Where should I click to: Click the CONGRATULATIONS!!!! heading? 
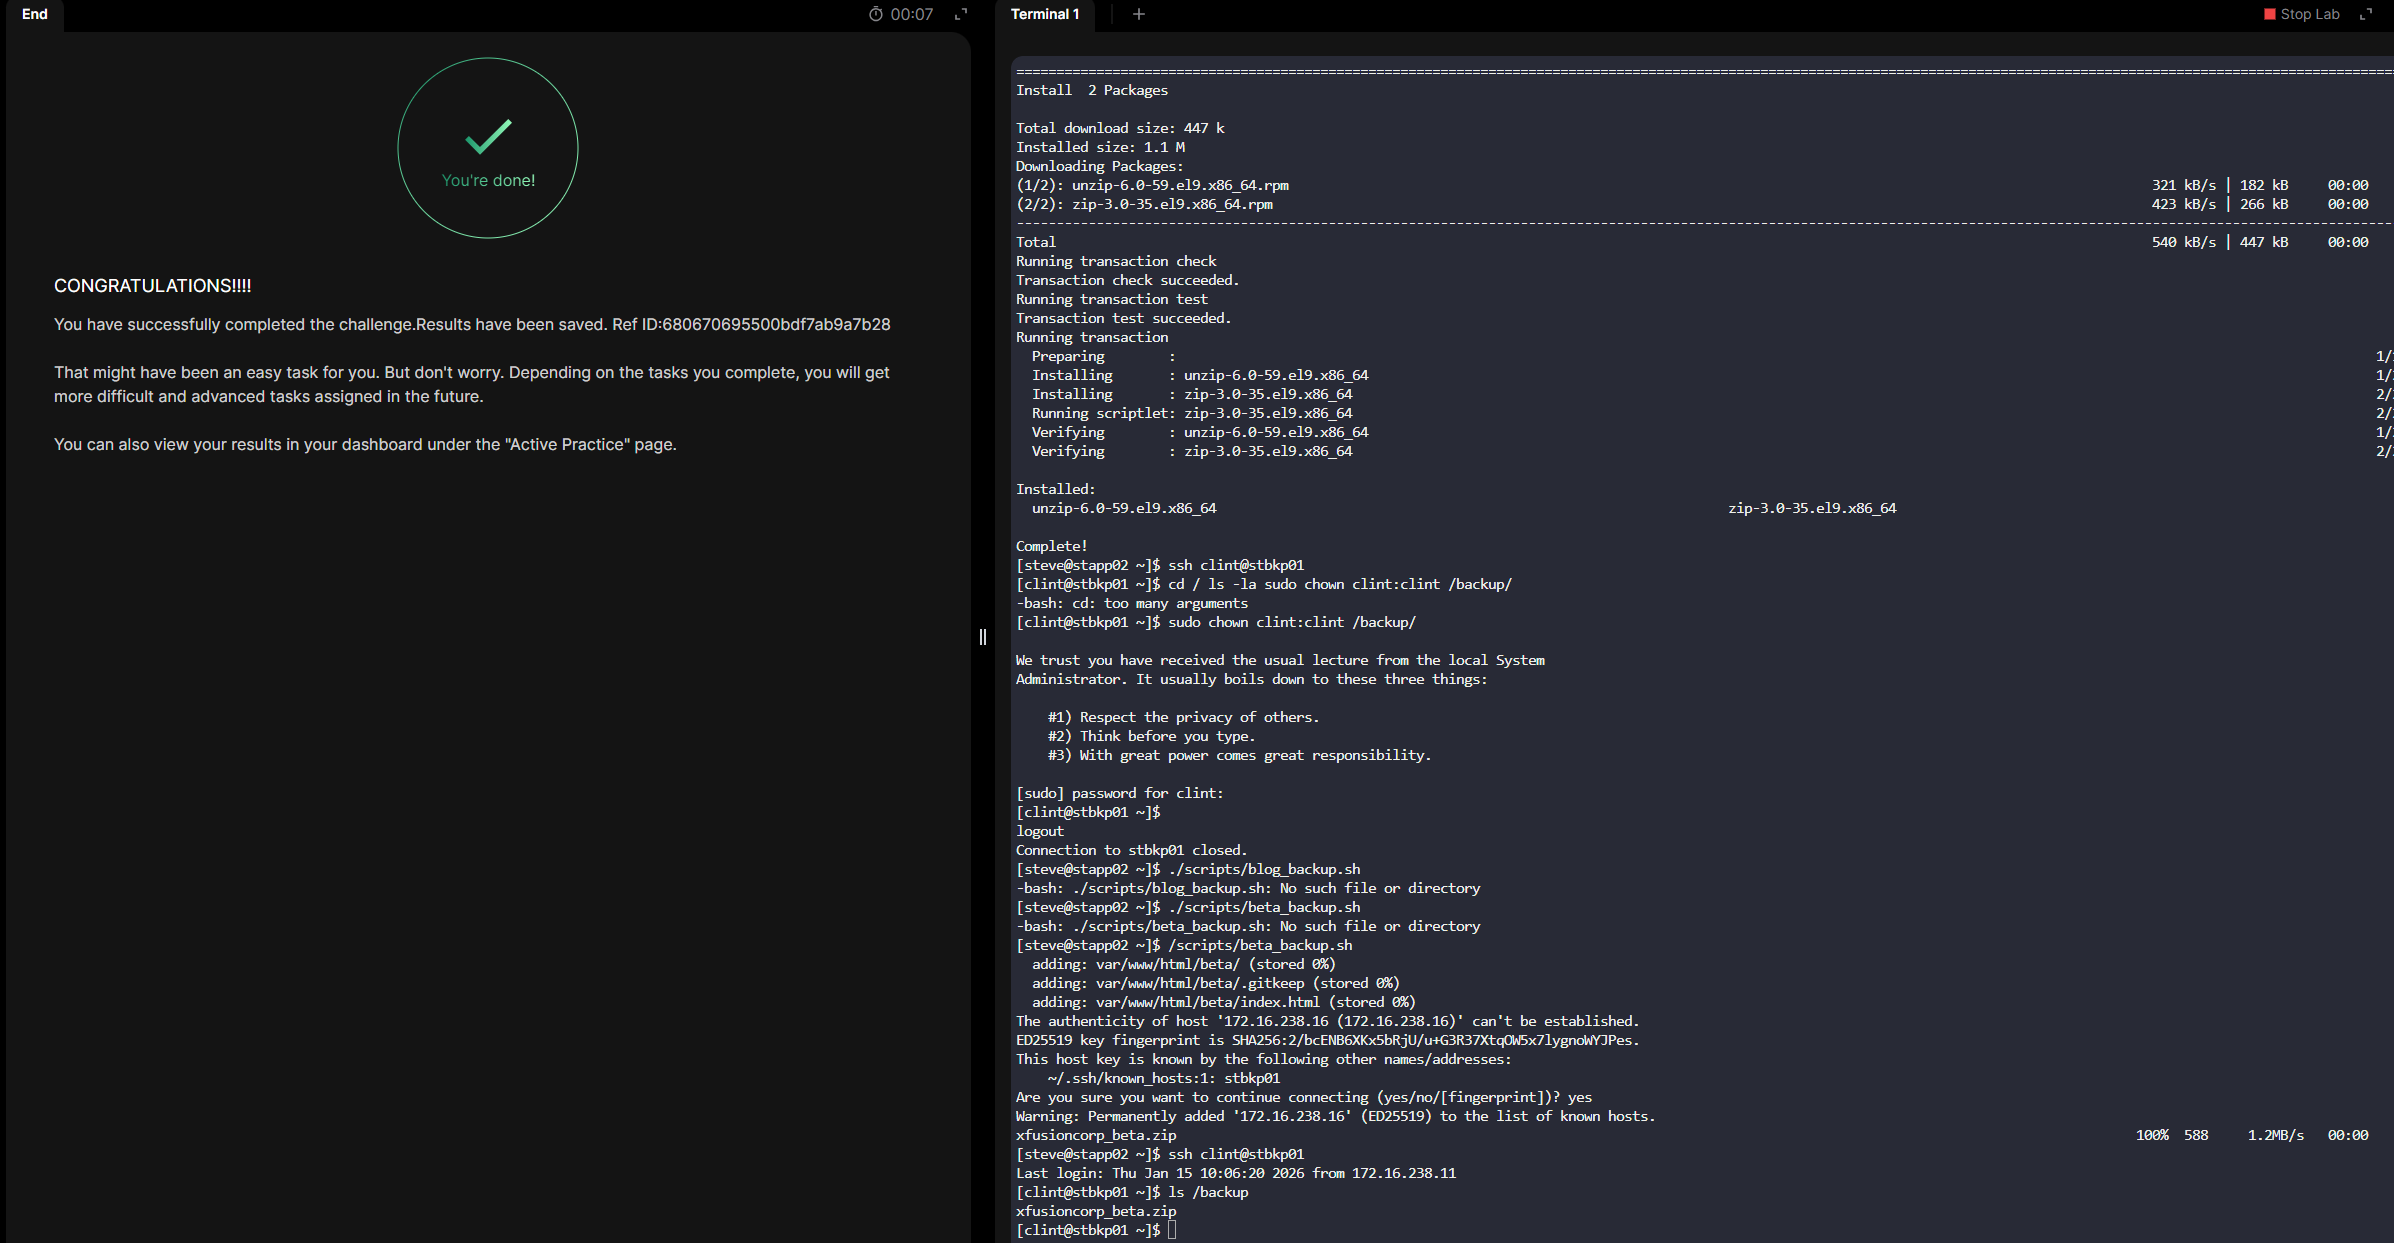152,286
